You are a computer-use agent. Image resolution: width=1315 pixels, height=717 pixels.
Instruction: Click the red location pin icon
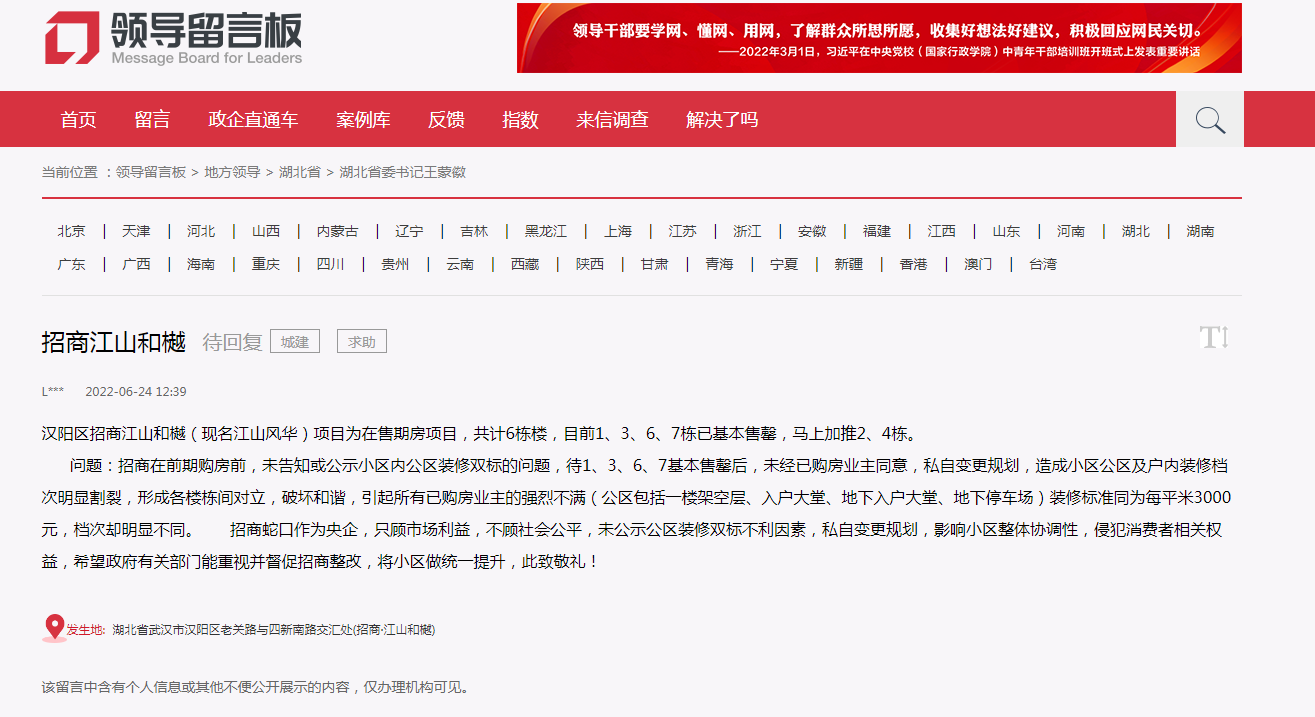coord(54,628)
